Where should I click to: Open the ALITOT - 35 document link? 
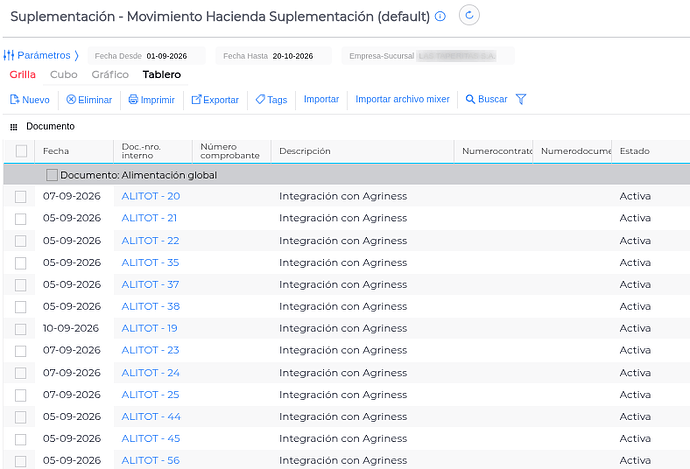click(x=150, y=263)
